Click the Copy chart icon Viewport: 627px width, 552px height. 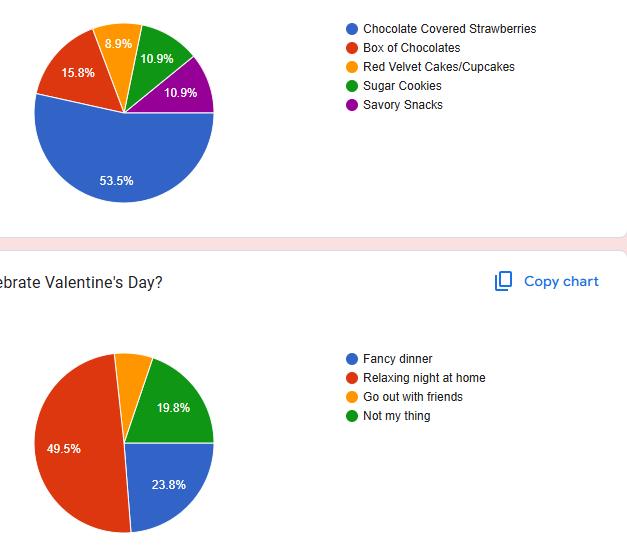pyautogui.click(x=504, y=281)
